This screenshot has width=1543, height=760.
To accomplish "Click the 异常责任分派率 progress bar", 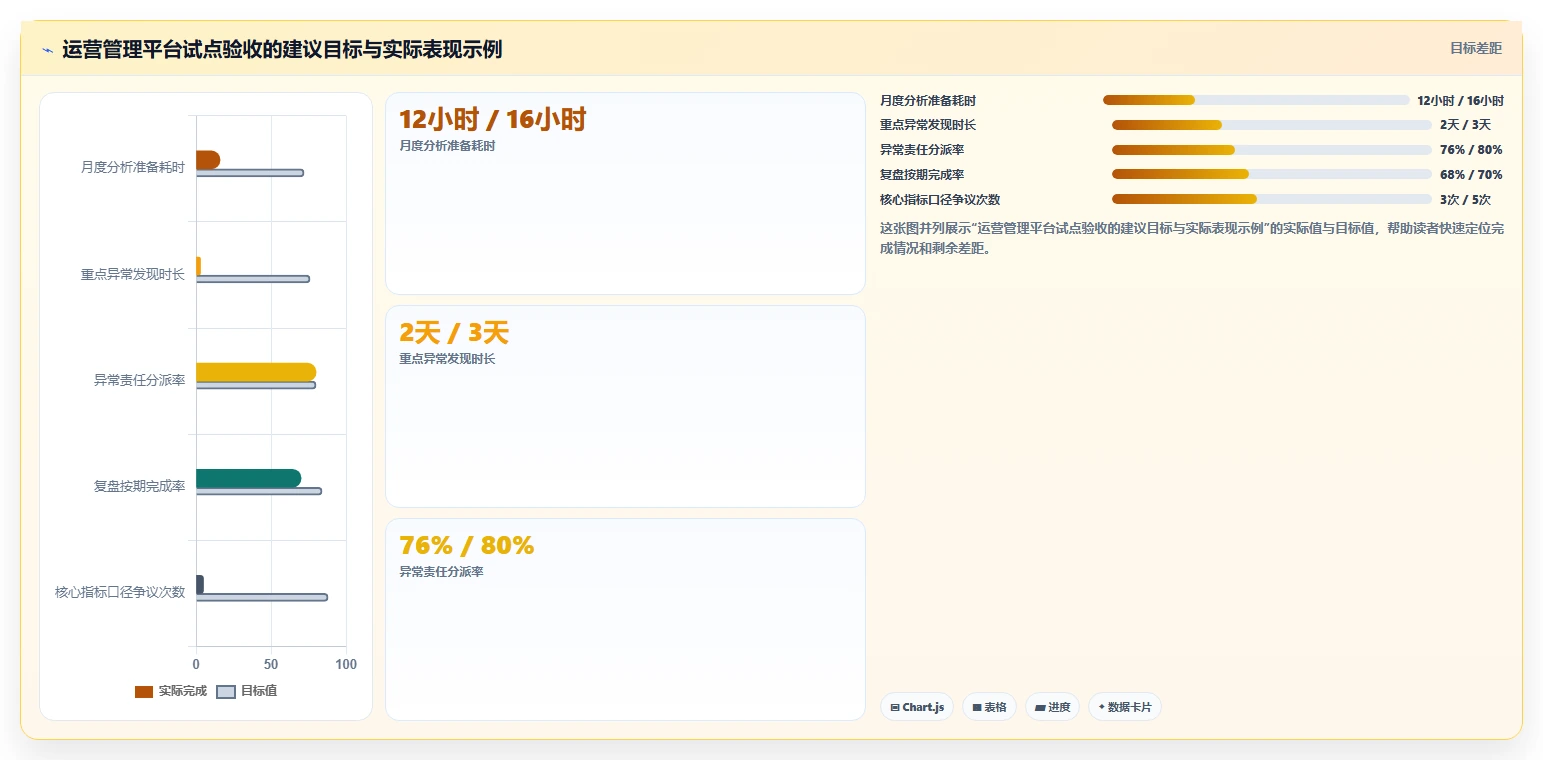I will [x=1272, y=150].
